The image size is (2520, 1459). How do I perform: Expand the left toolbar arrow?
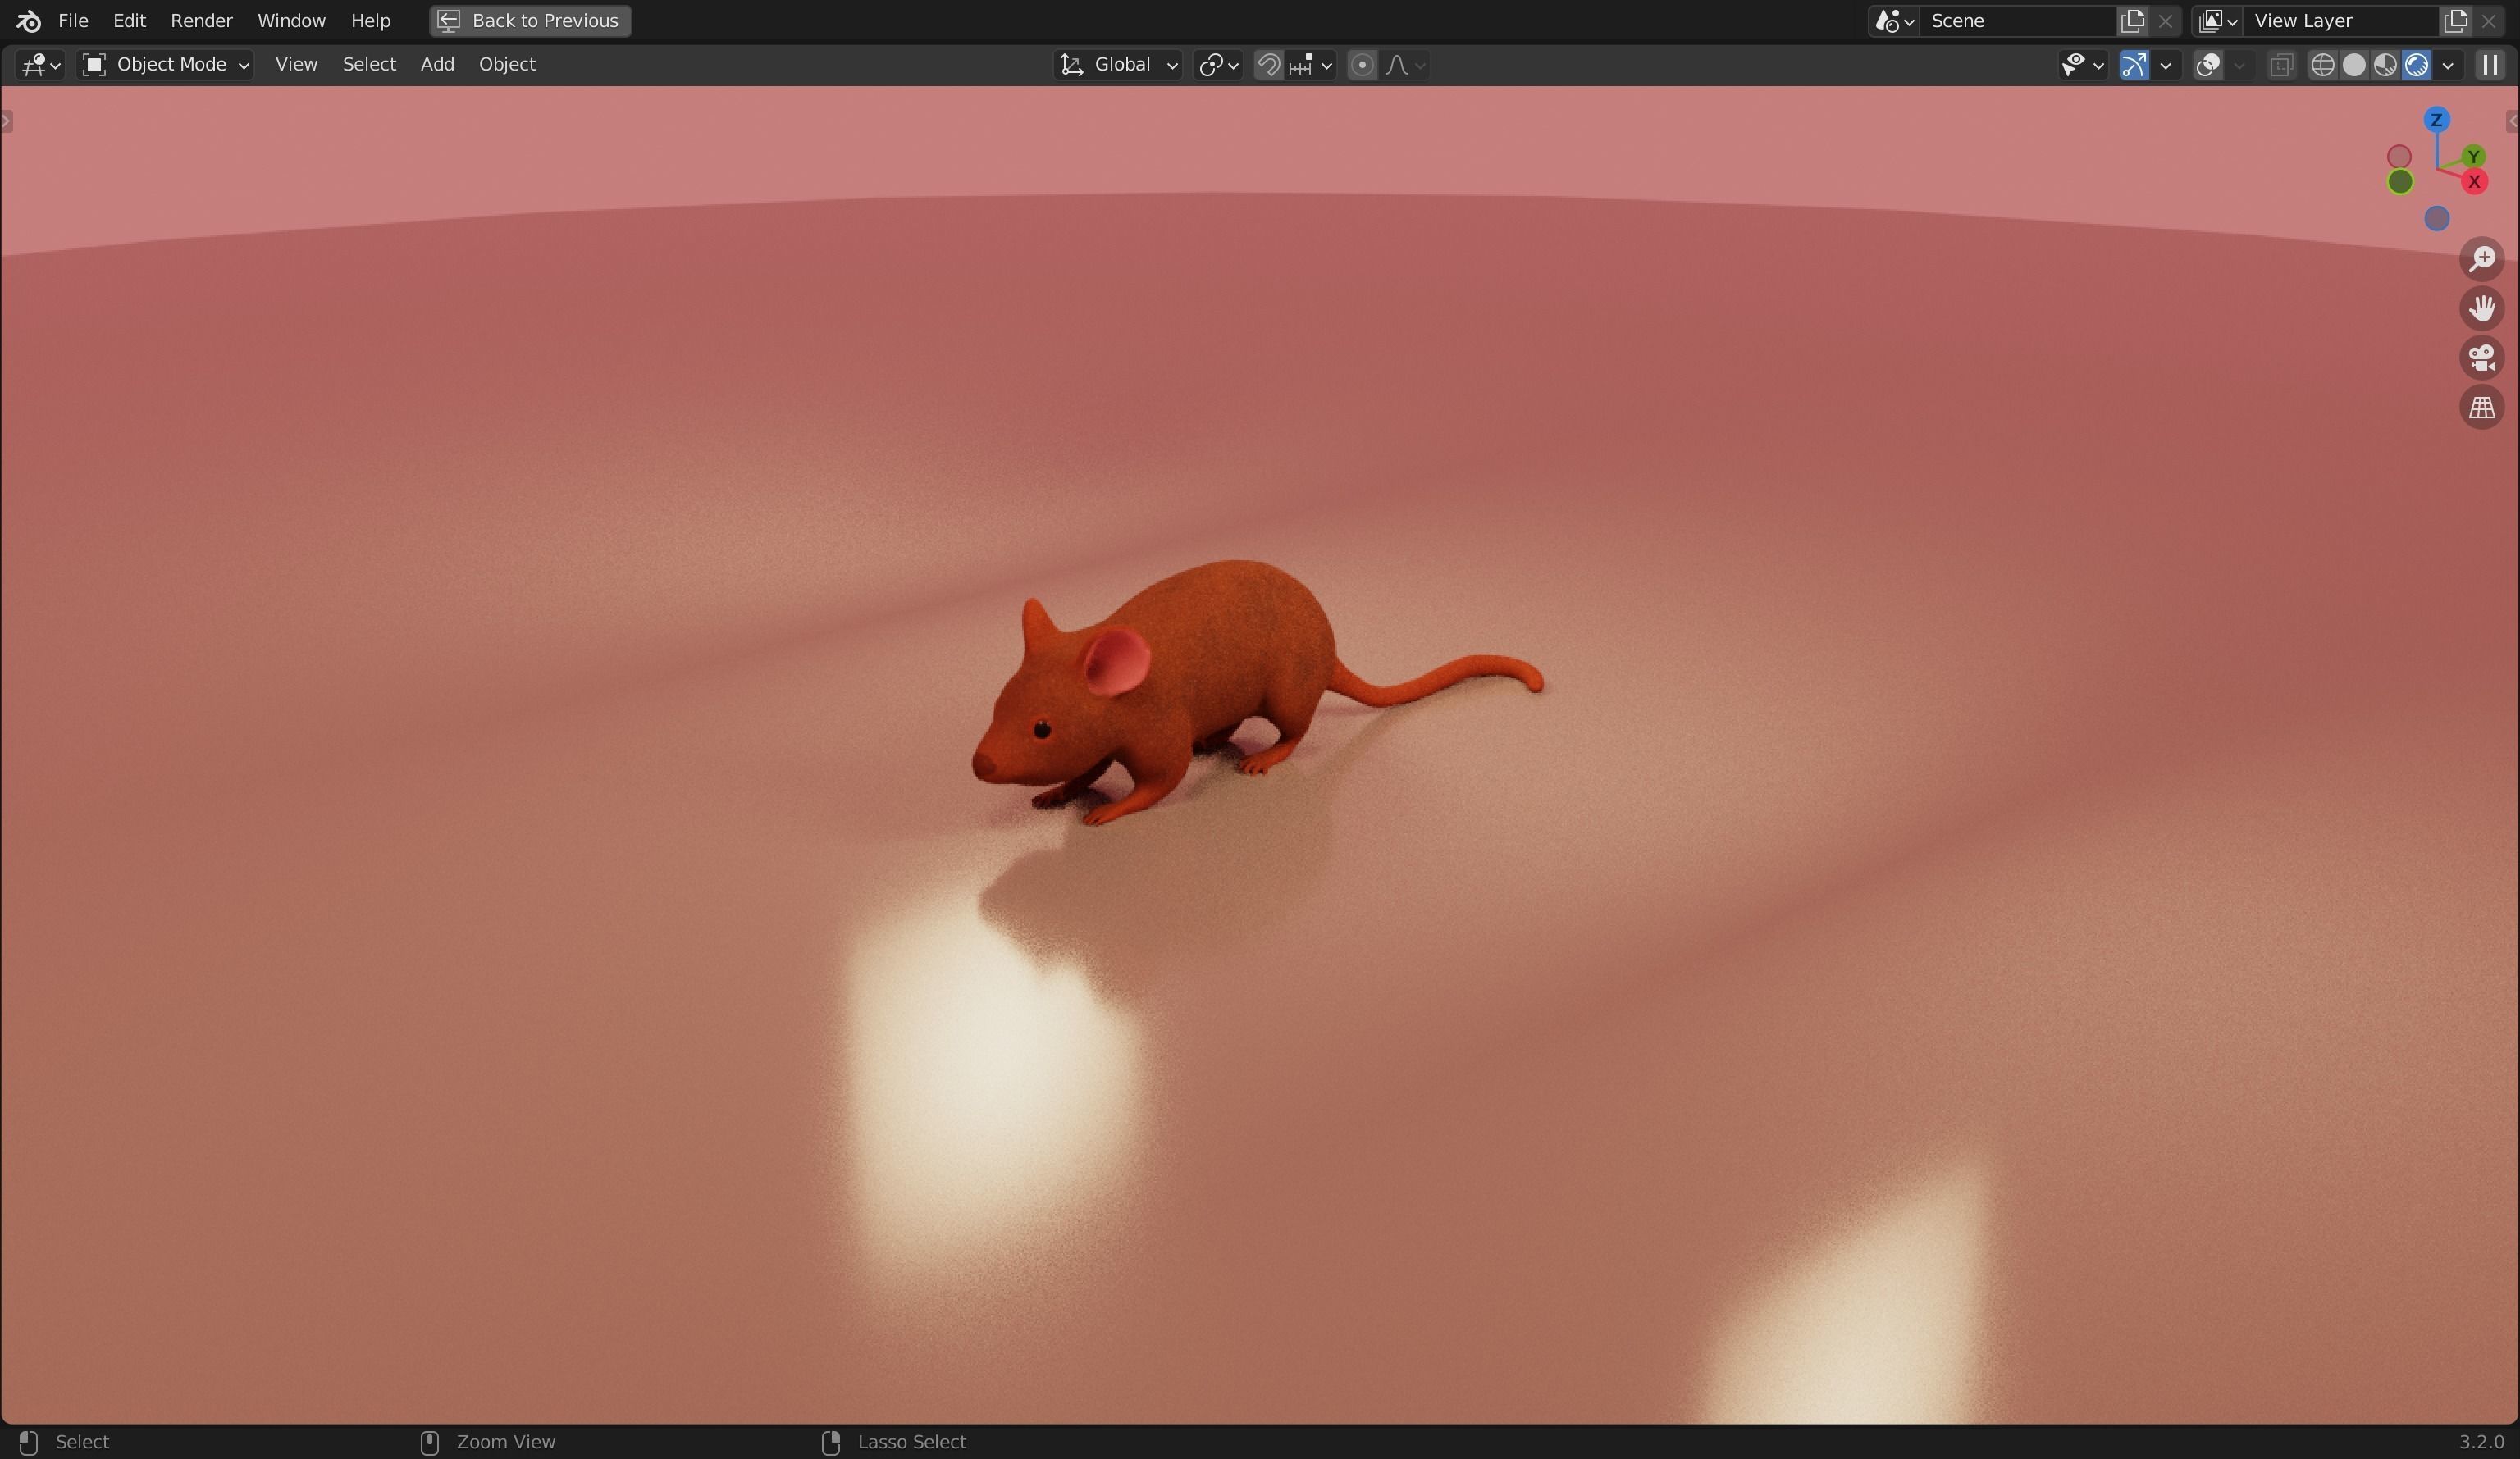(7, 122)
